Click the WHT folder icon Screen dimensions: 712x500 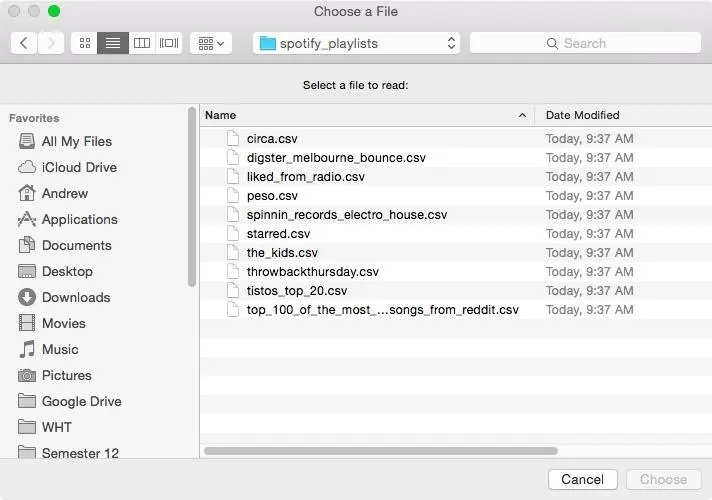(x=27, y=427)
